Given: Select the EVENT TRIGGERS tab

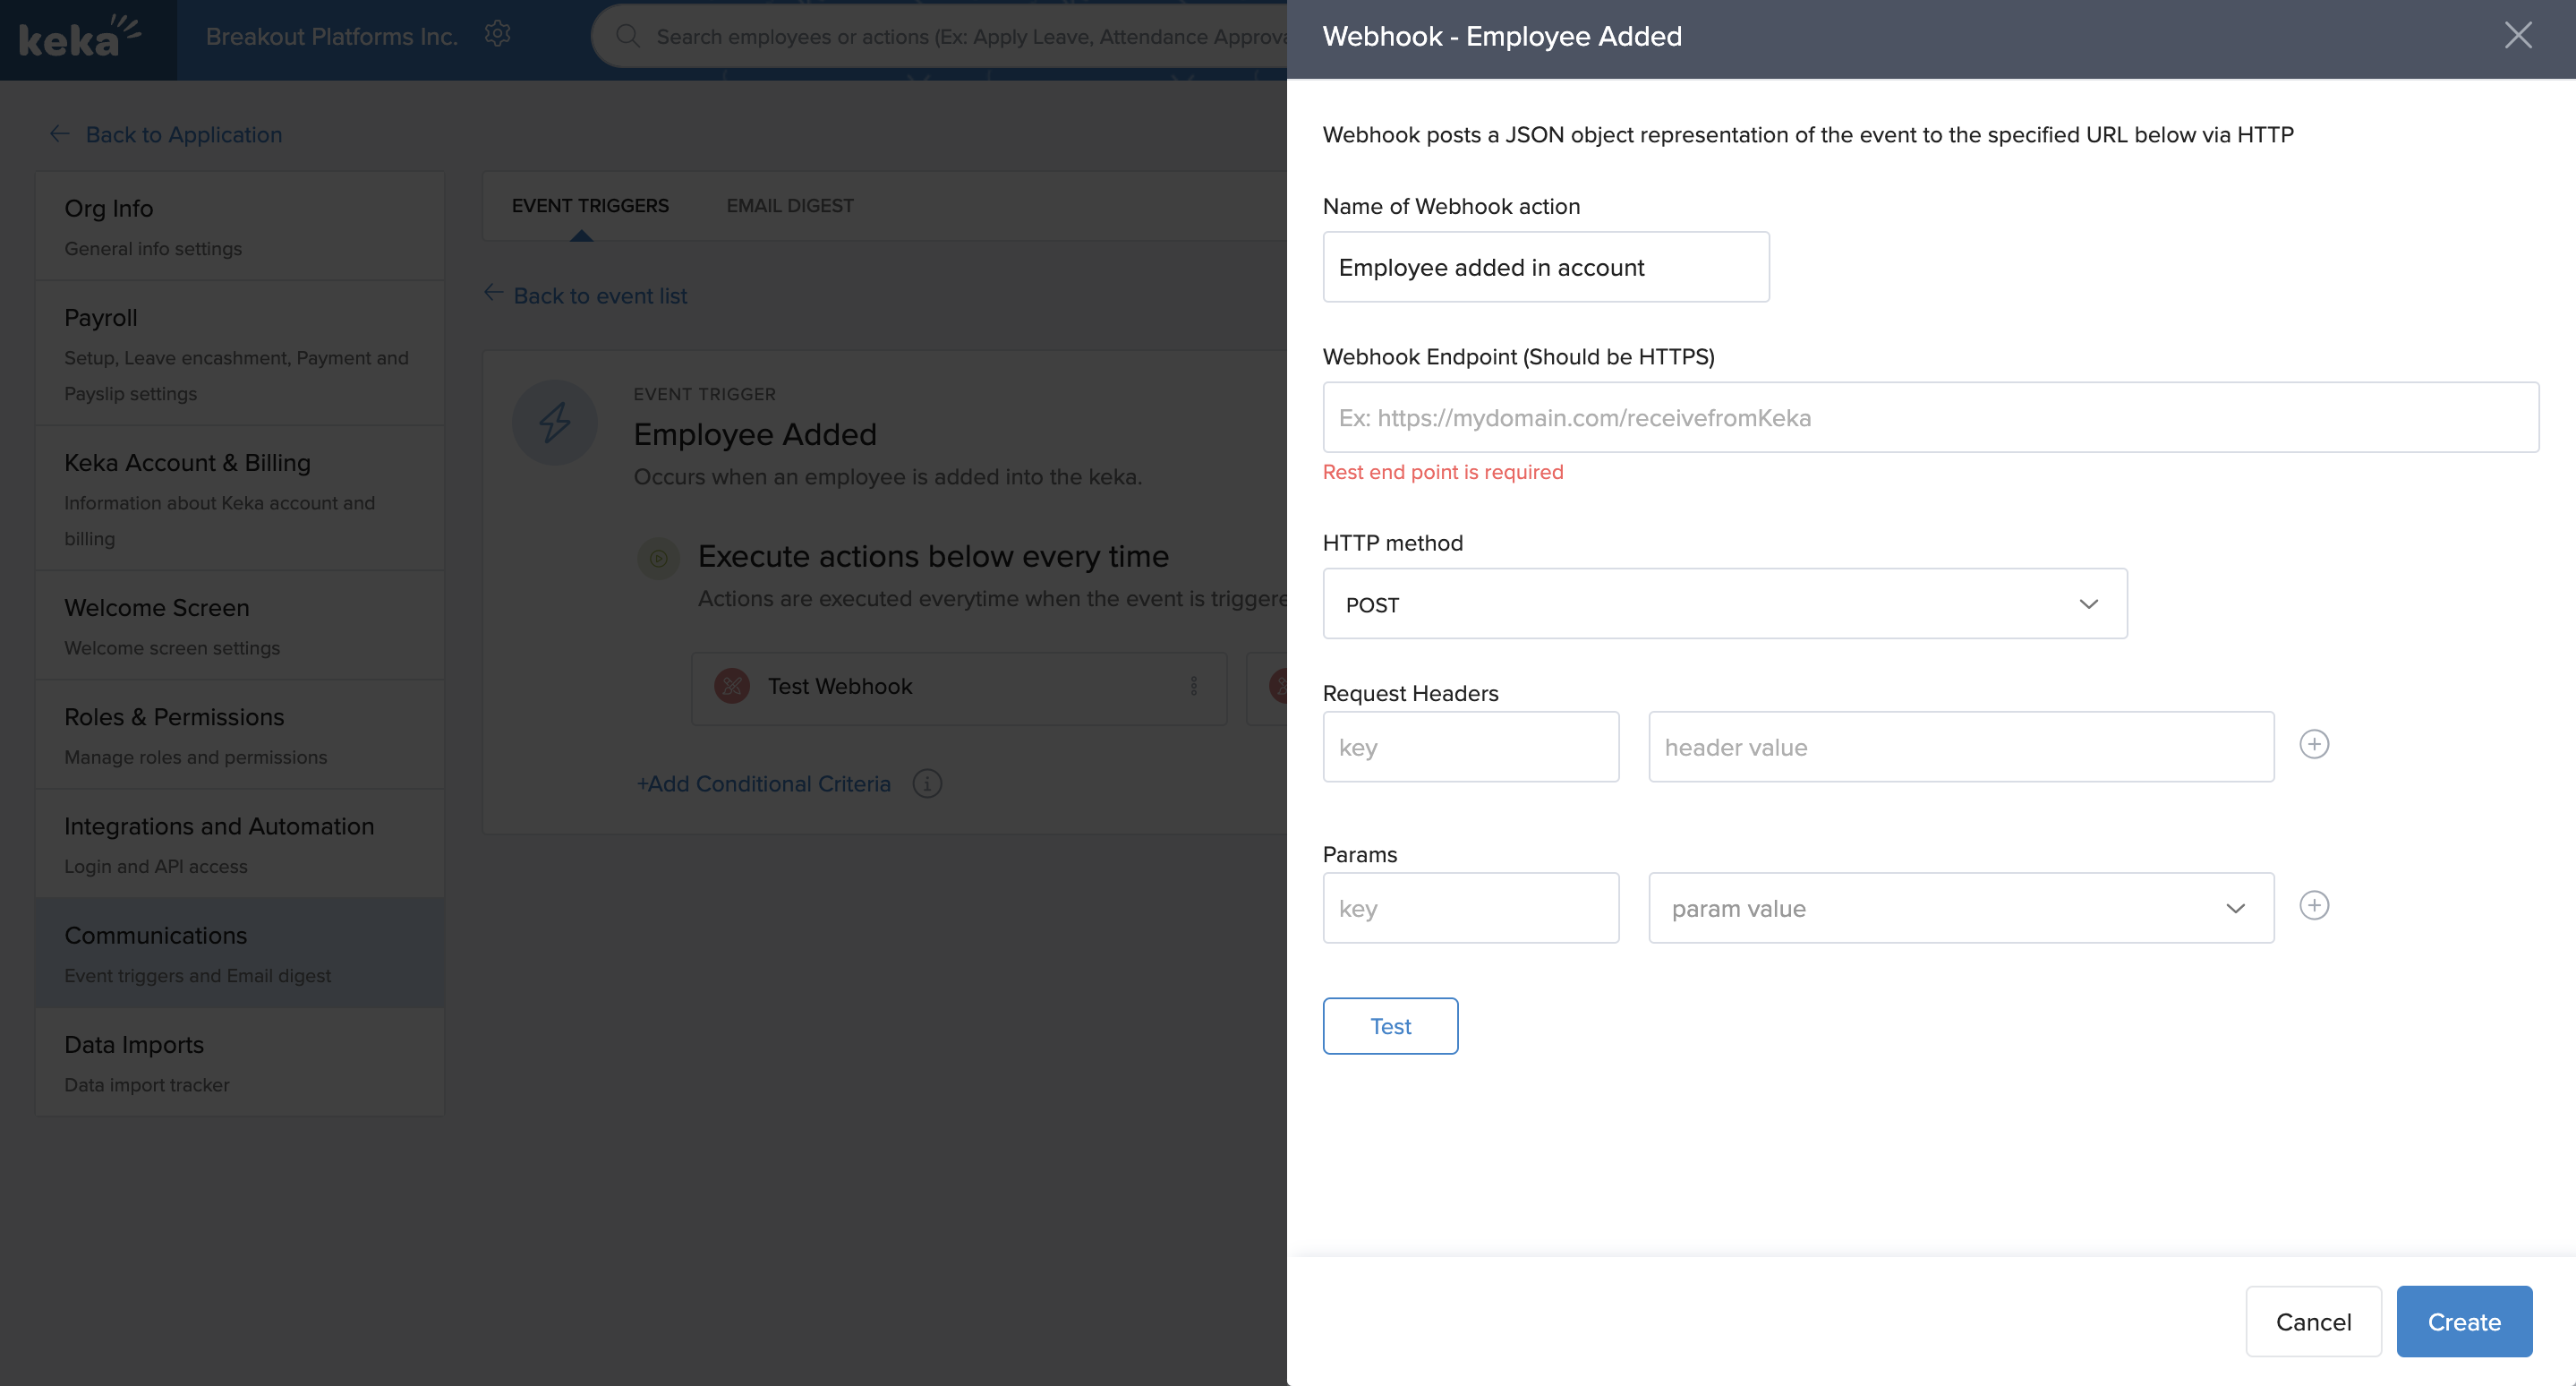Looking at the screenshot, I should (x=590, y=205).
